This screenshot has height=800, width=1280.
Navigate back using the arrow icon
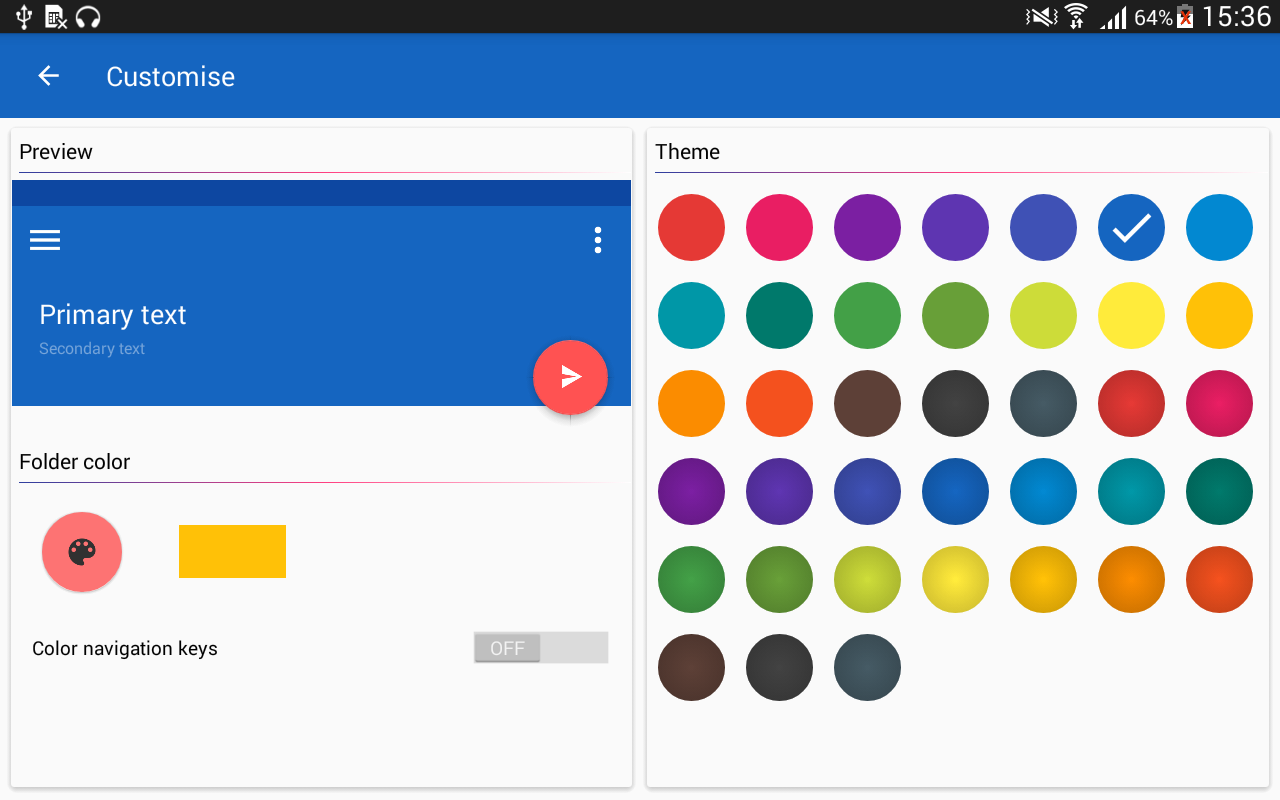[x=48, y=76]
